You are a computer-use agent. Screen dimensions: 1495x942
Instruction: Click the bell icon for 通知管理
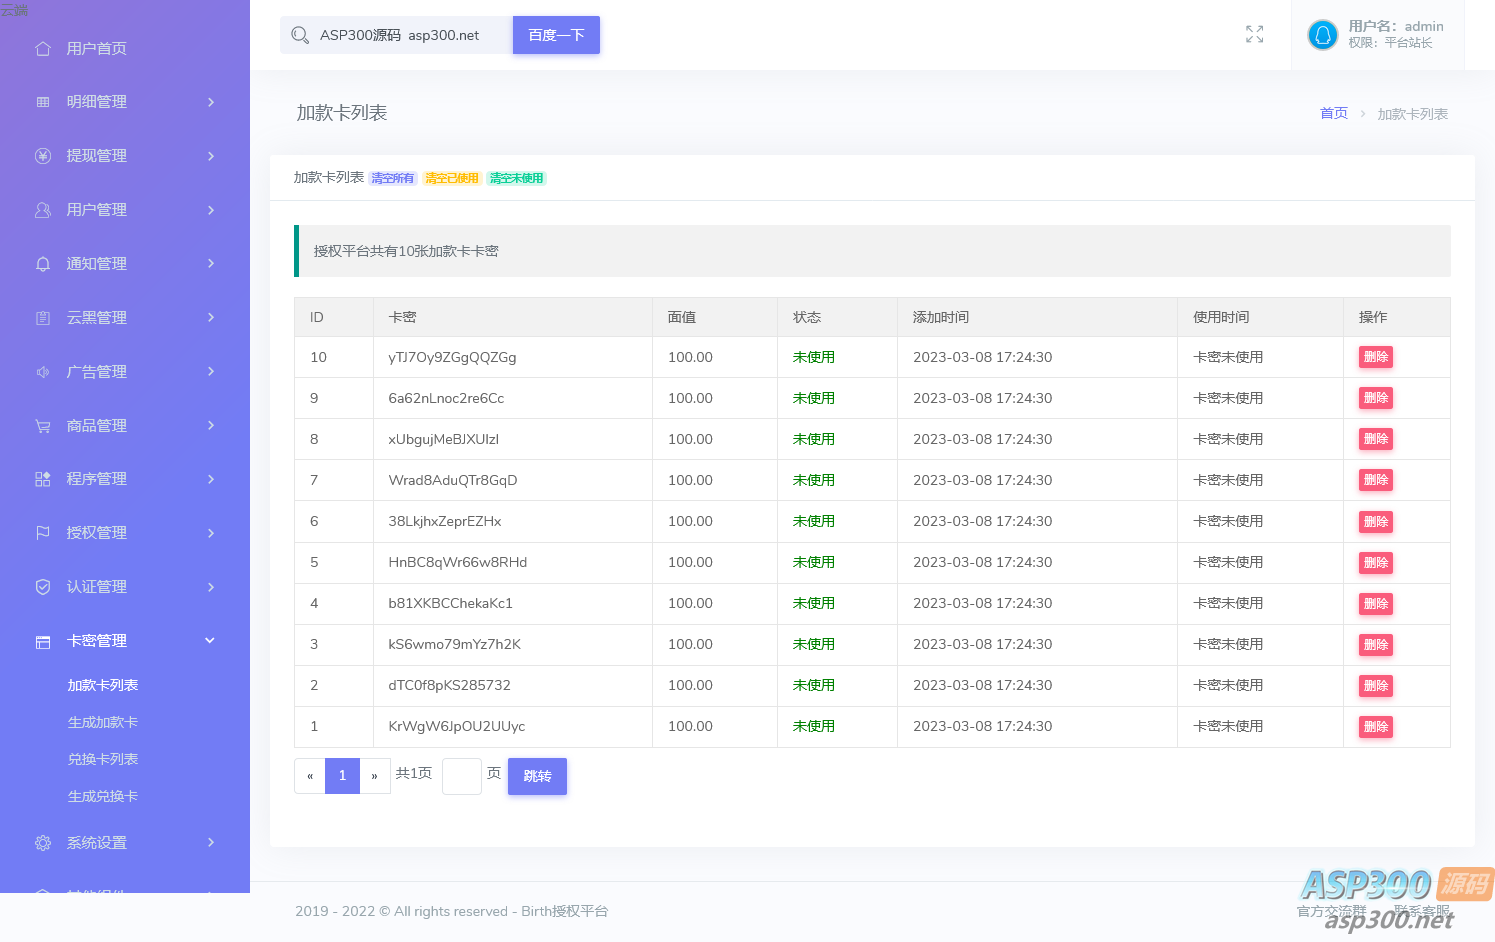click(x=43, y=264)
